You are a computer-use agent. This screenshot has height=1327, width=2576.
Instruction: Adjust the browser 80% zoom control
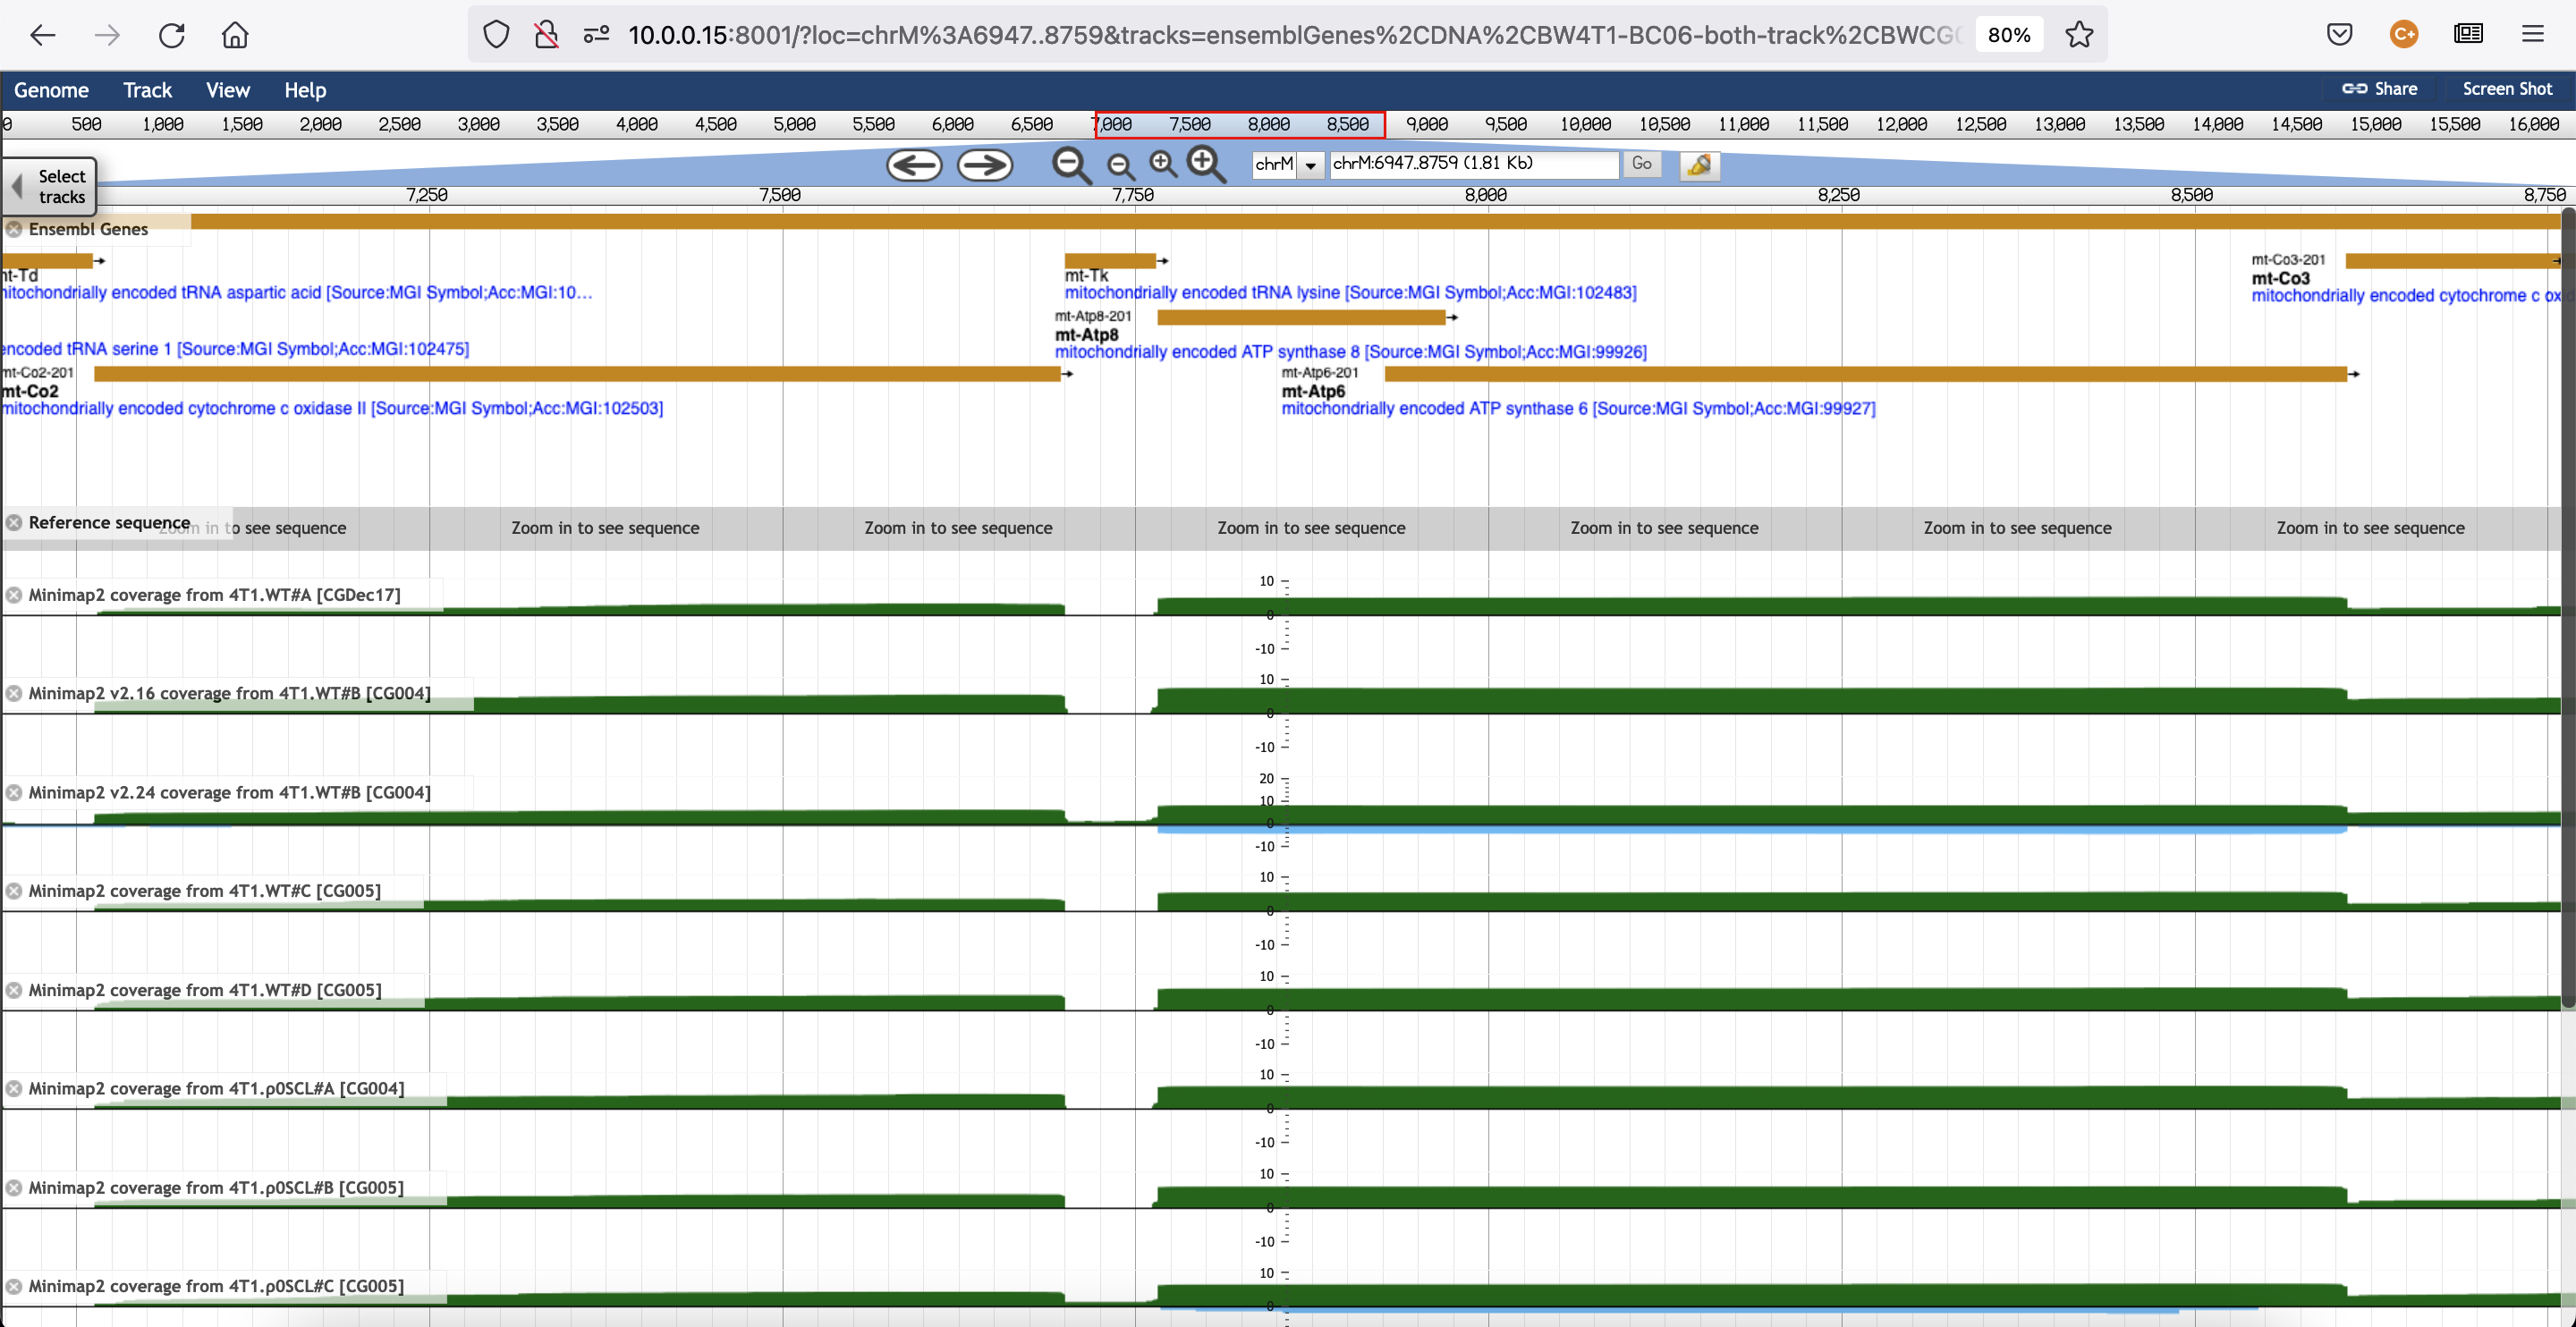[x=2009, y=34]
